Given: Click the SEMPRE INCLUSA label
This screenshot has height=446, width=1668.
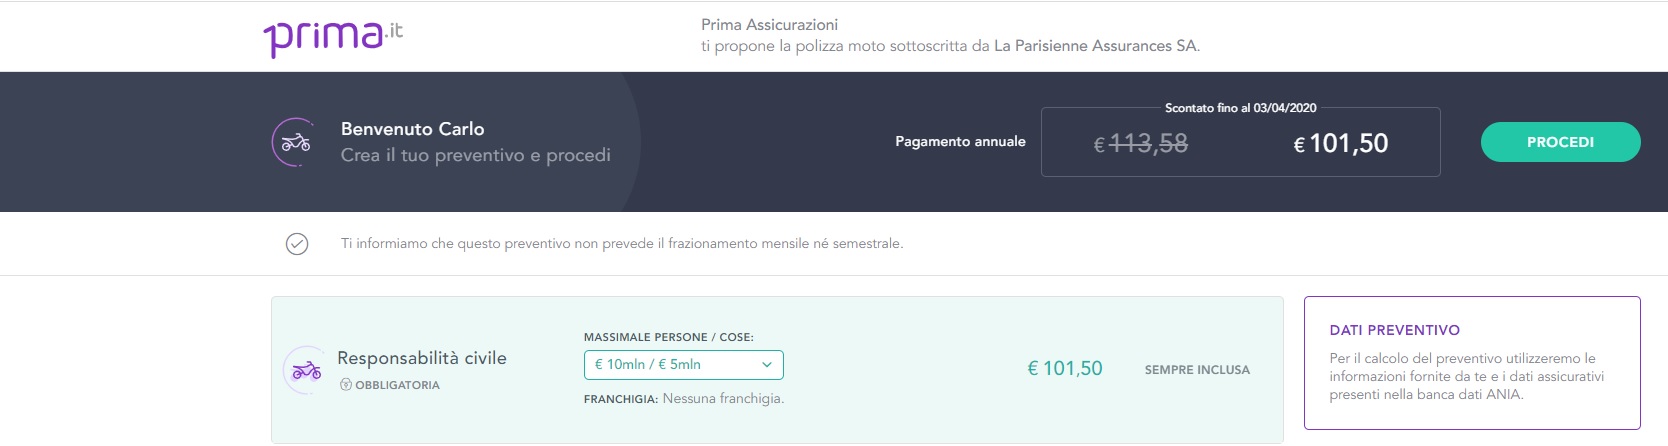Looking at the screenshot, I should coord(1197,370).
